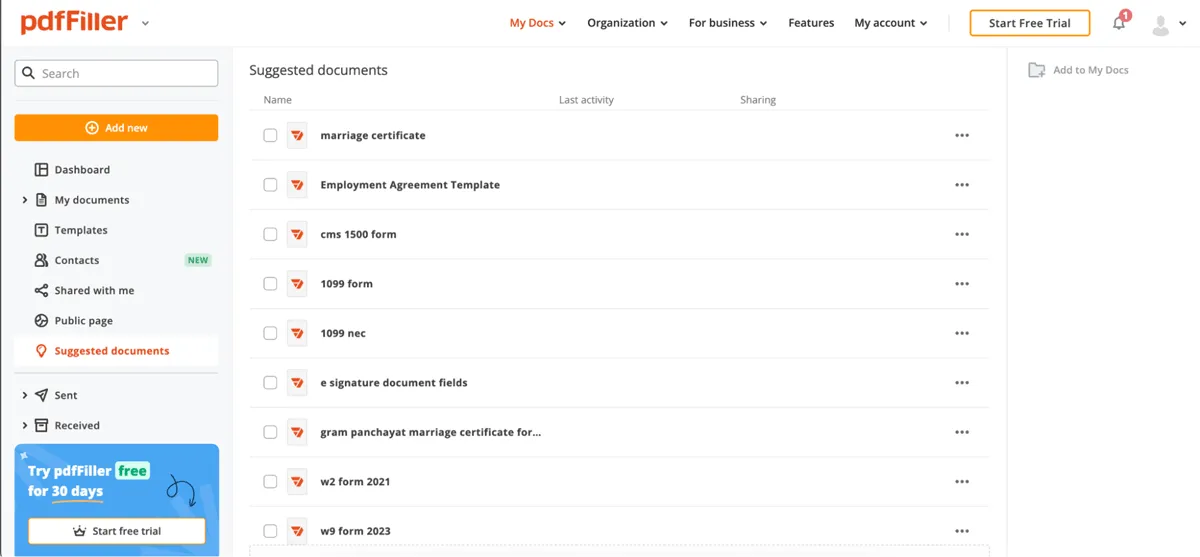Sort by the Last activity column header
Viewport: 1200px width, 557px height.
coord(586,100)
